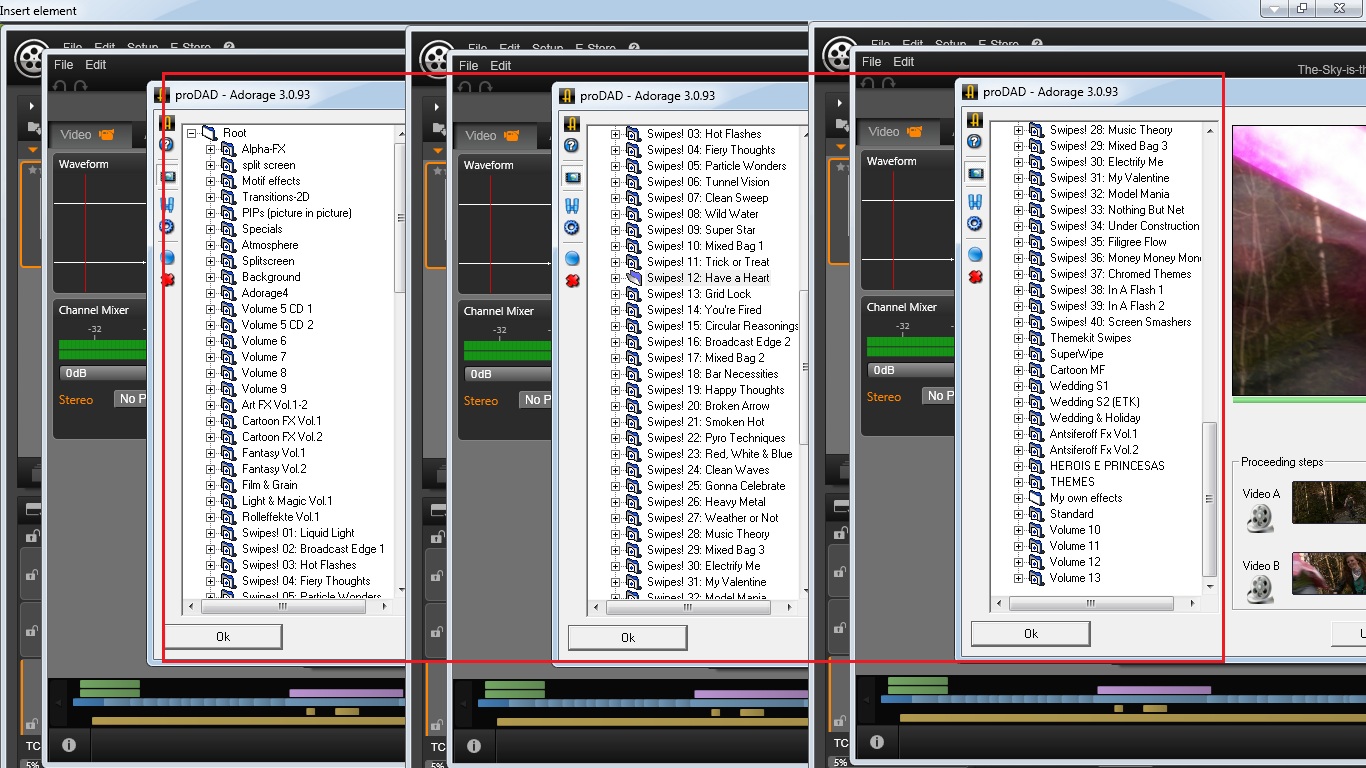Screen dimensions: 1366x768
Task: Click the Video A forest thumbnail
Action: pyautogui.click(x=1329, y=502)
